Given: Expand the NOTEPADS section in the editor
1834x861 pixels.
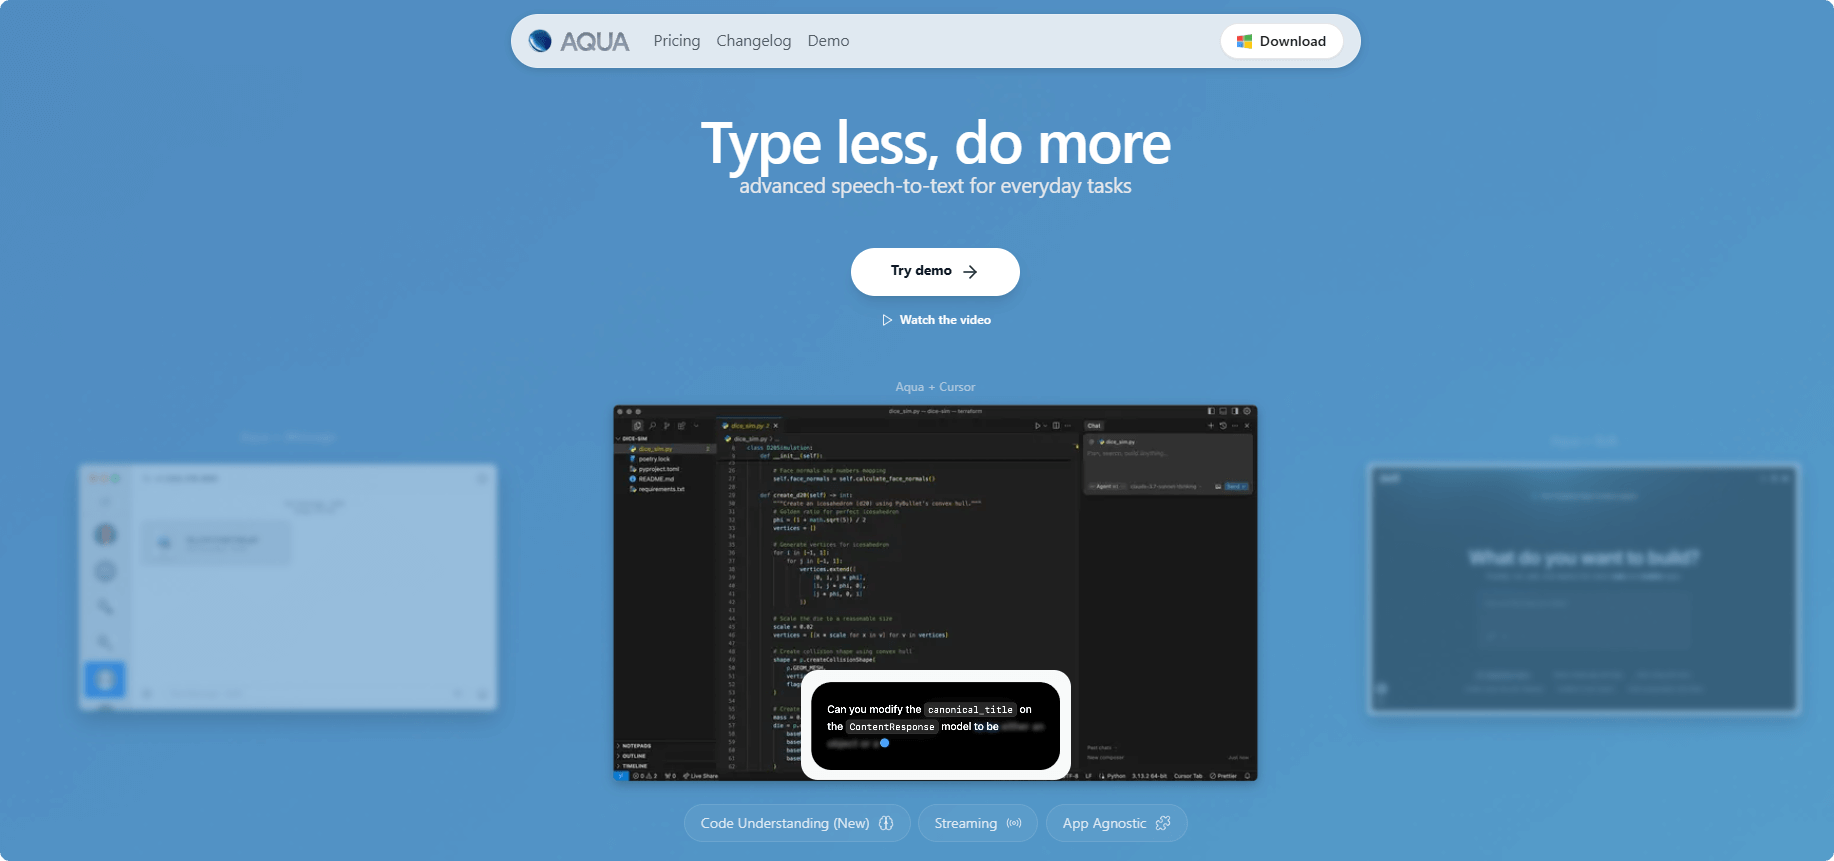Looking at the screenshot, I should (635, 746).
